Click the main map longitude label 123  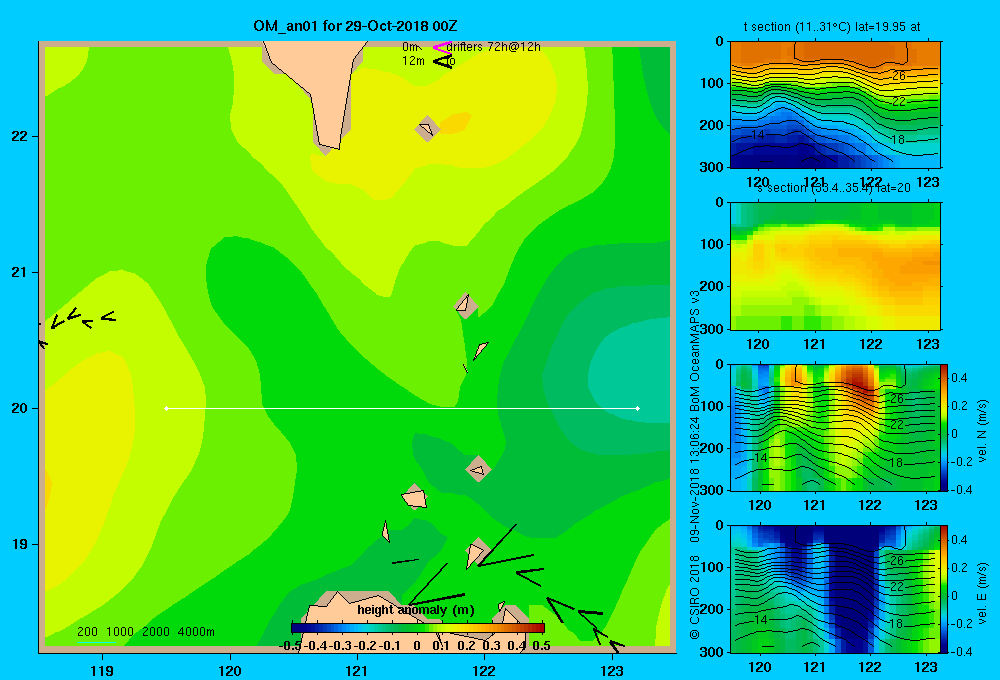612,670
